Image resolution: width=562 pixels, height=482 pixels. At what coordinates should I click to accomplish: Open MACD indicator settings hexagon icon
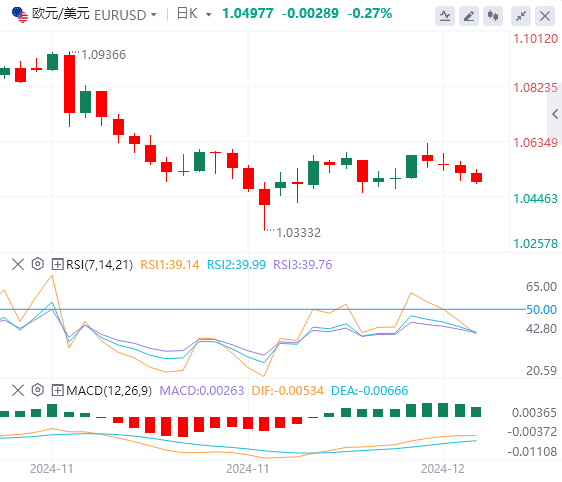[38, 390]
